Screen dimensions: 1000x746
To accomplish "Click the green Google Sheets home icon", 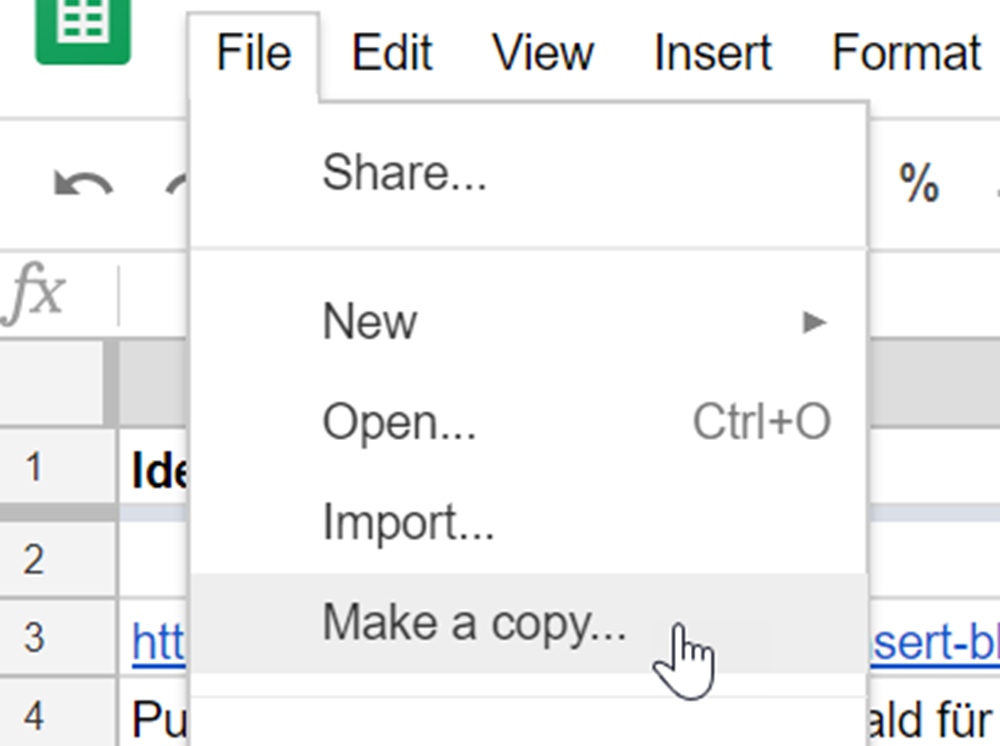I will click(x=83, y=31).
